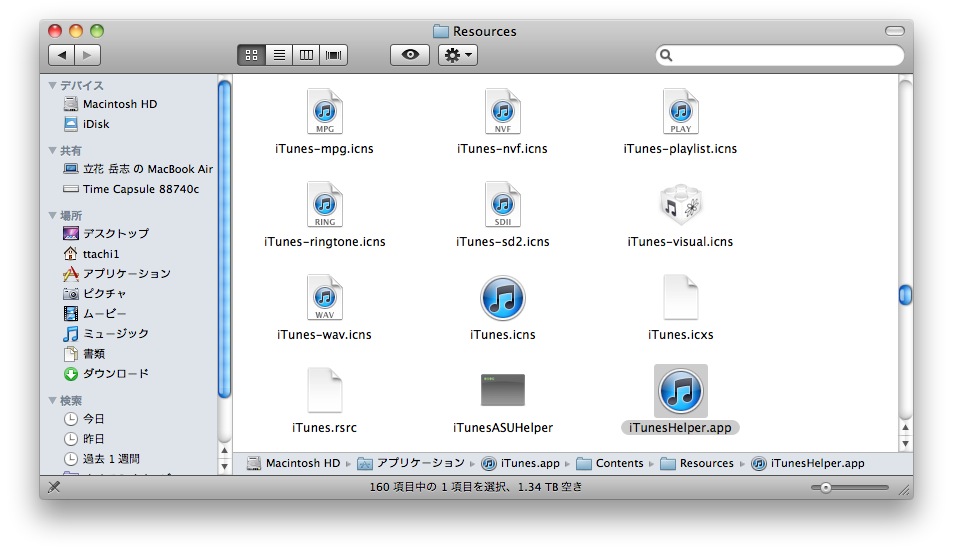Screen dimensions: 953x559
Task: Switch to list view mode
Action: [279, 55]
